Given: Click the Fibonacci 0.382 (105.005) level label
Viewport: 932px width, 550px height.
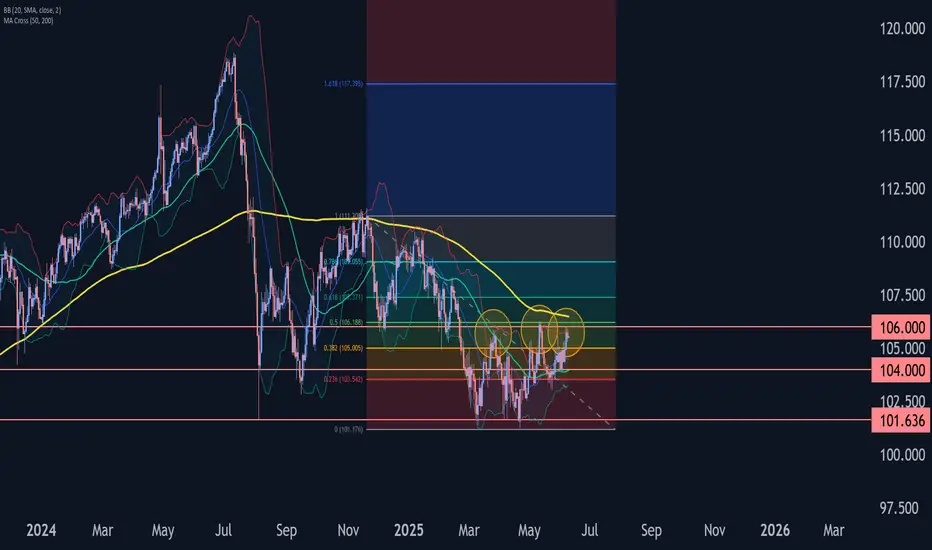Looking at the screenshot, I should (343, 348).
